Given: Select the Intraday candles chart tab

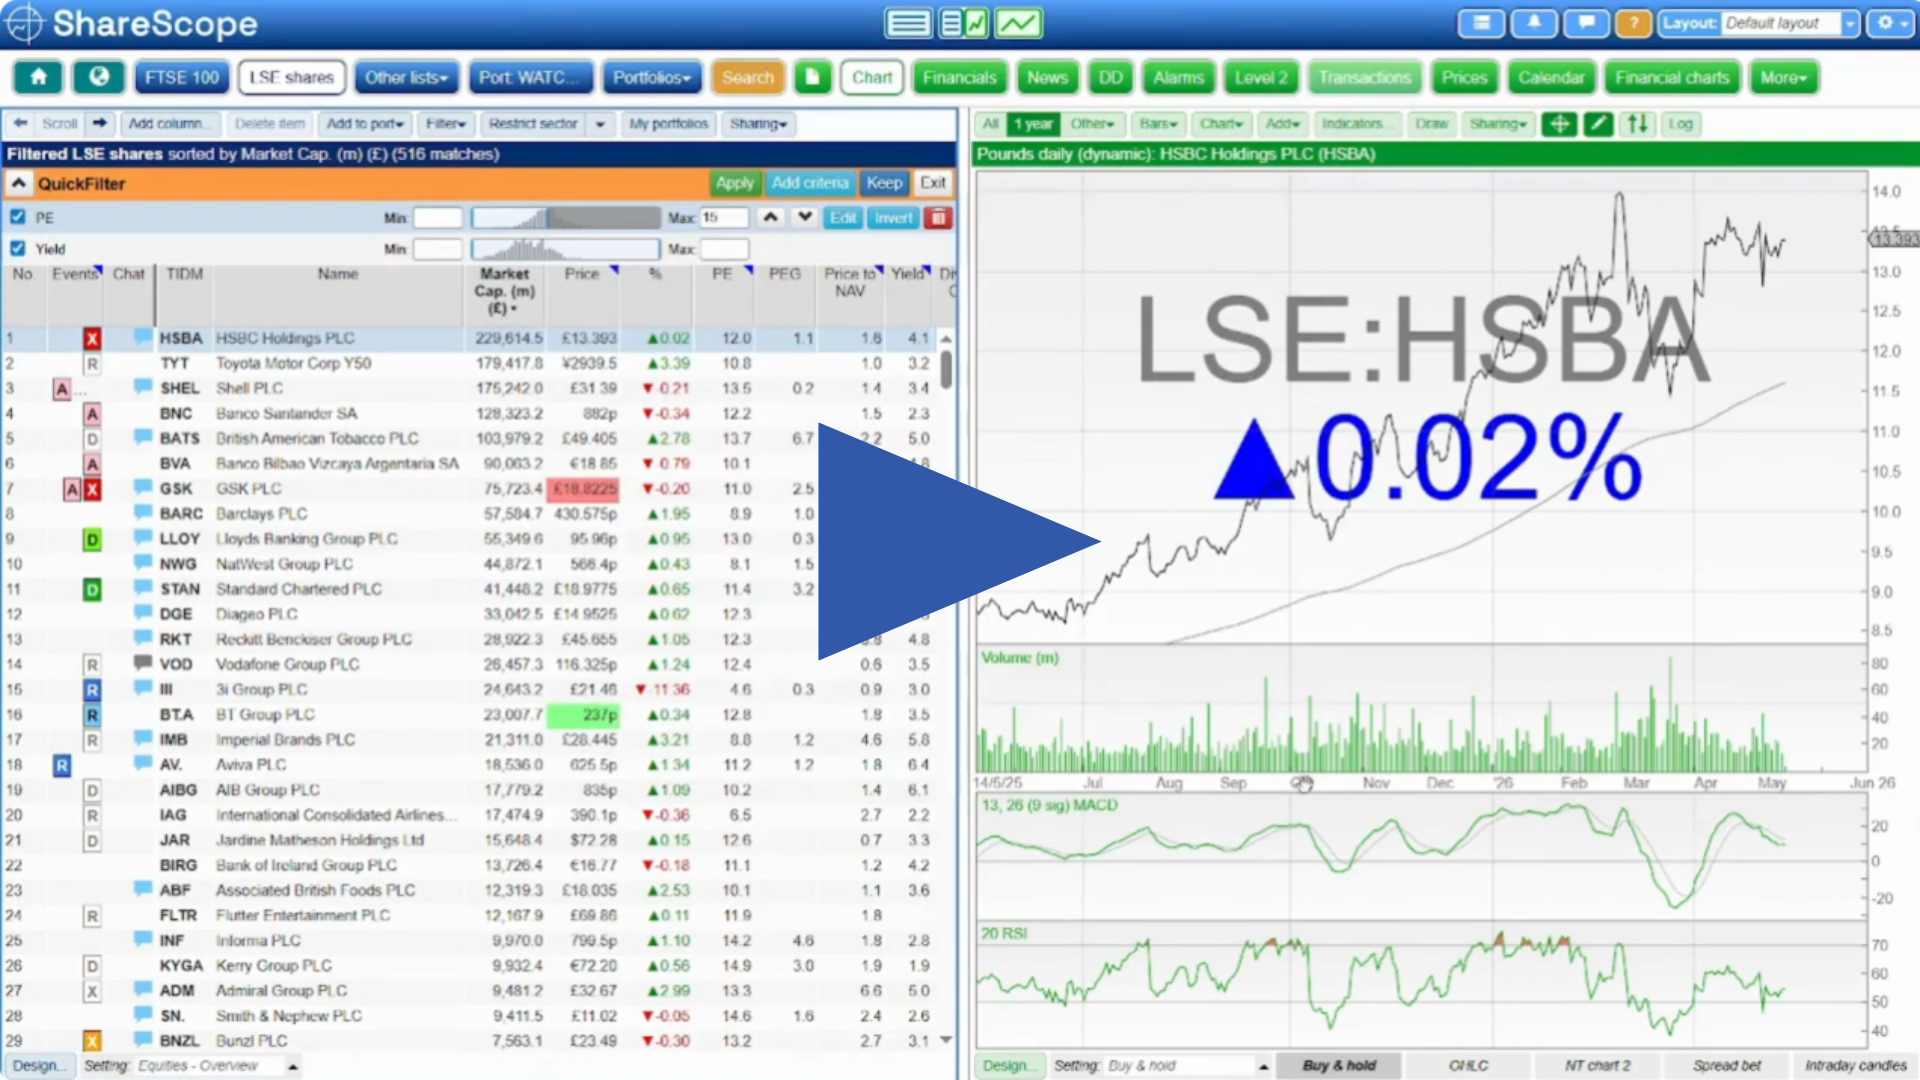Looking at the screenshot, I should click(1856, 1065).
